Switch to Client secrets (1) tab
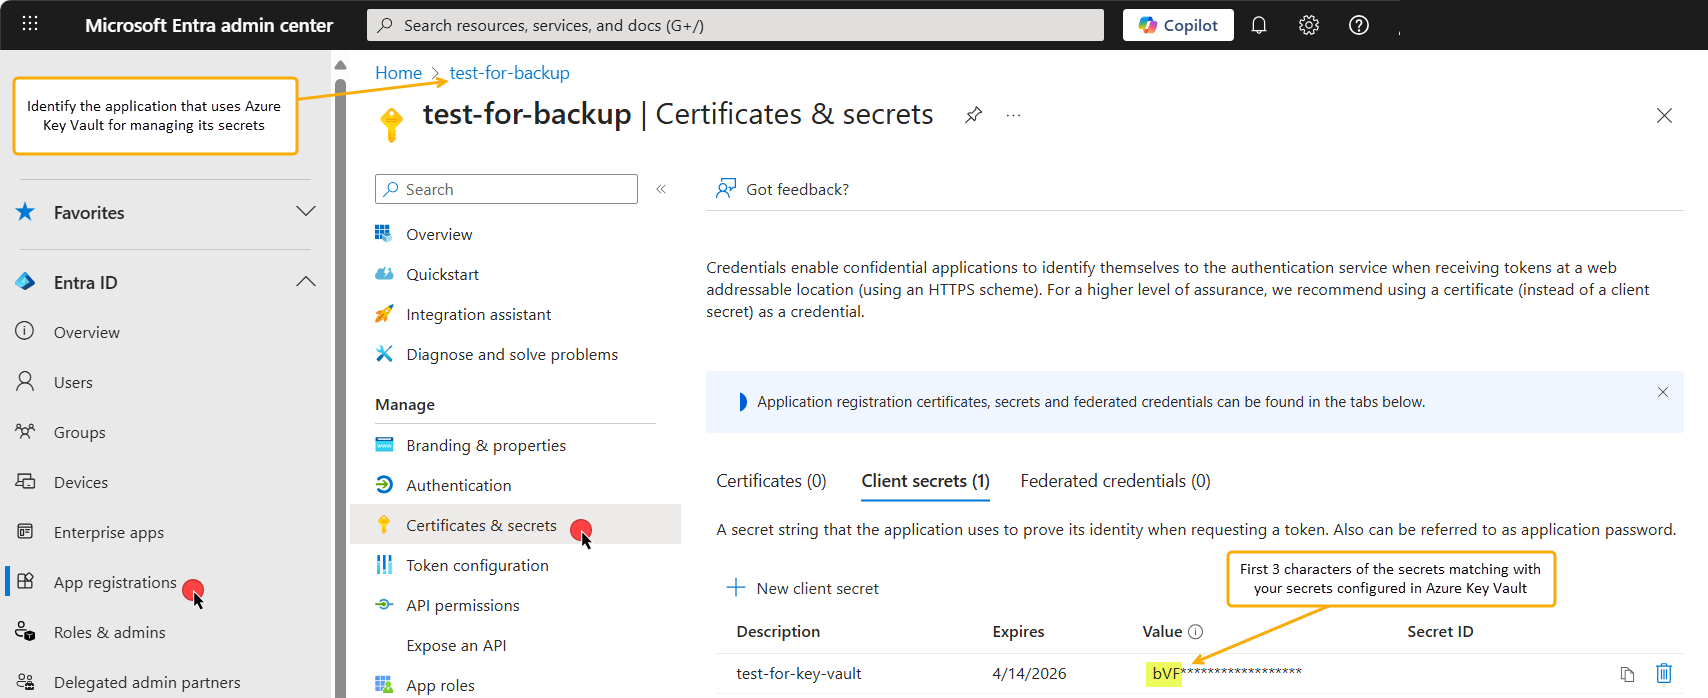Screen dimensions: 1708x698 (x=925, y=481)
